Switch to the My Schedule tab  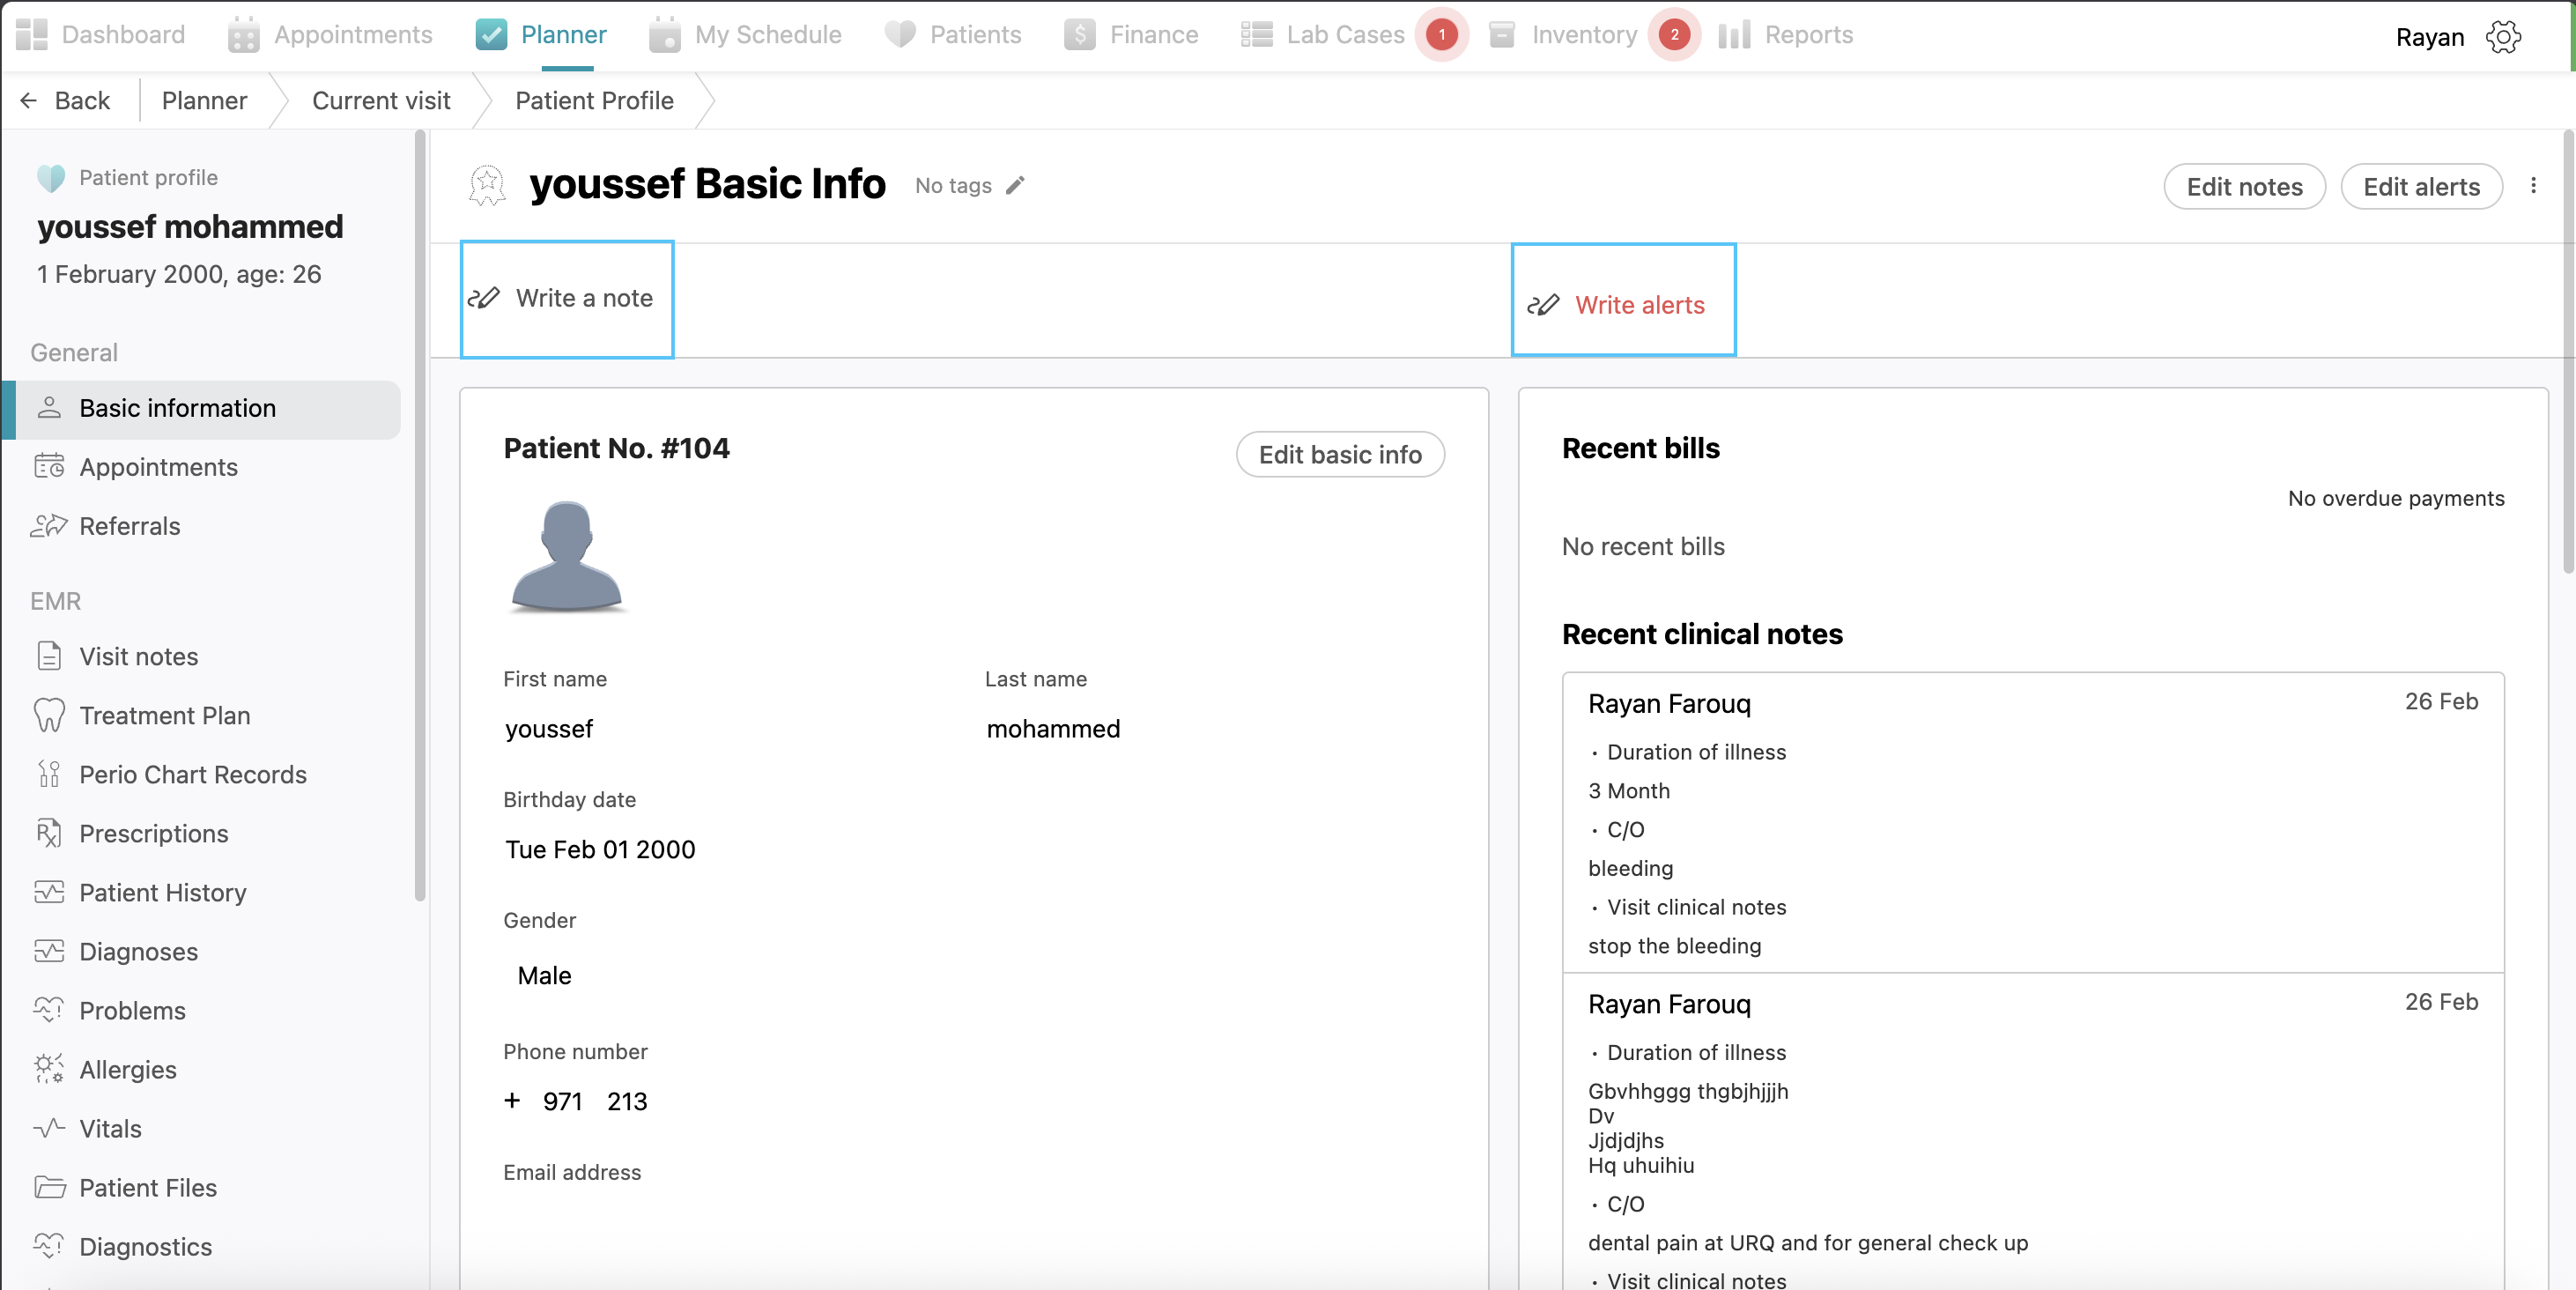[x=767, y=35]
